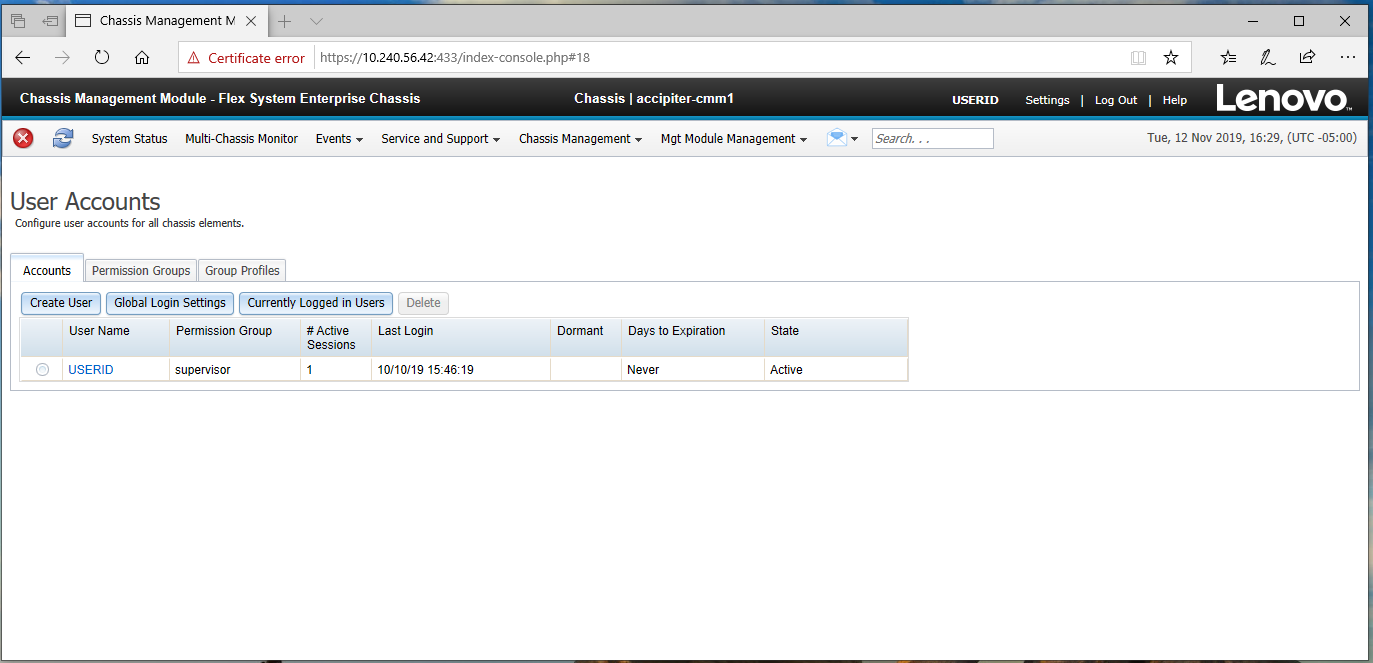Click the red error status icon
The width and height of the screenshot is (1373, 663).
(23, 139)
